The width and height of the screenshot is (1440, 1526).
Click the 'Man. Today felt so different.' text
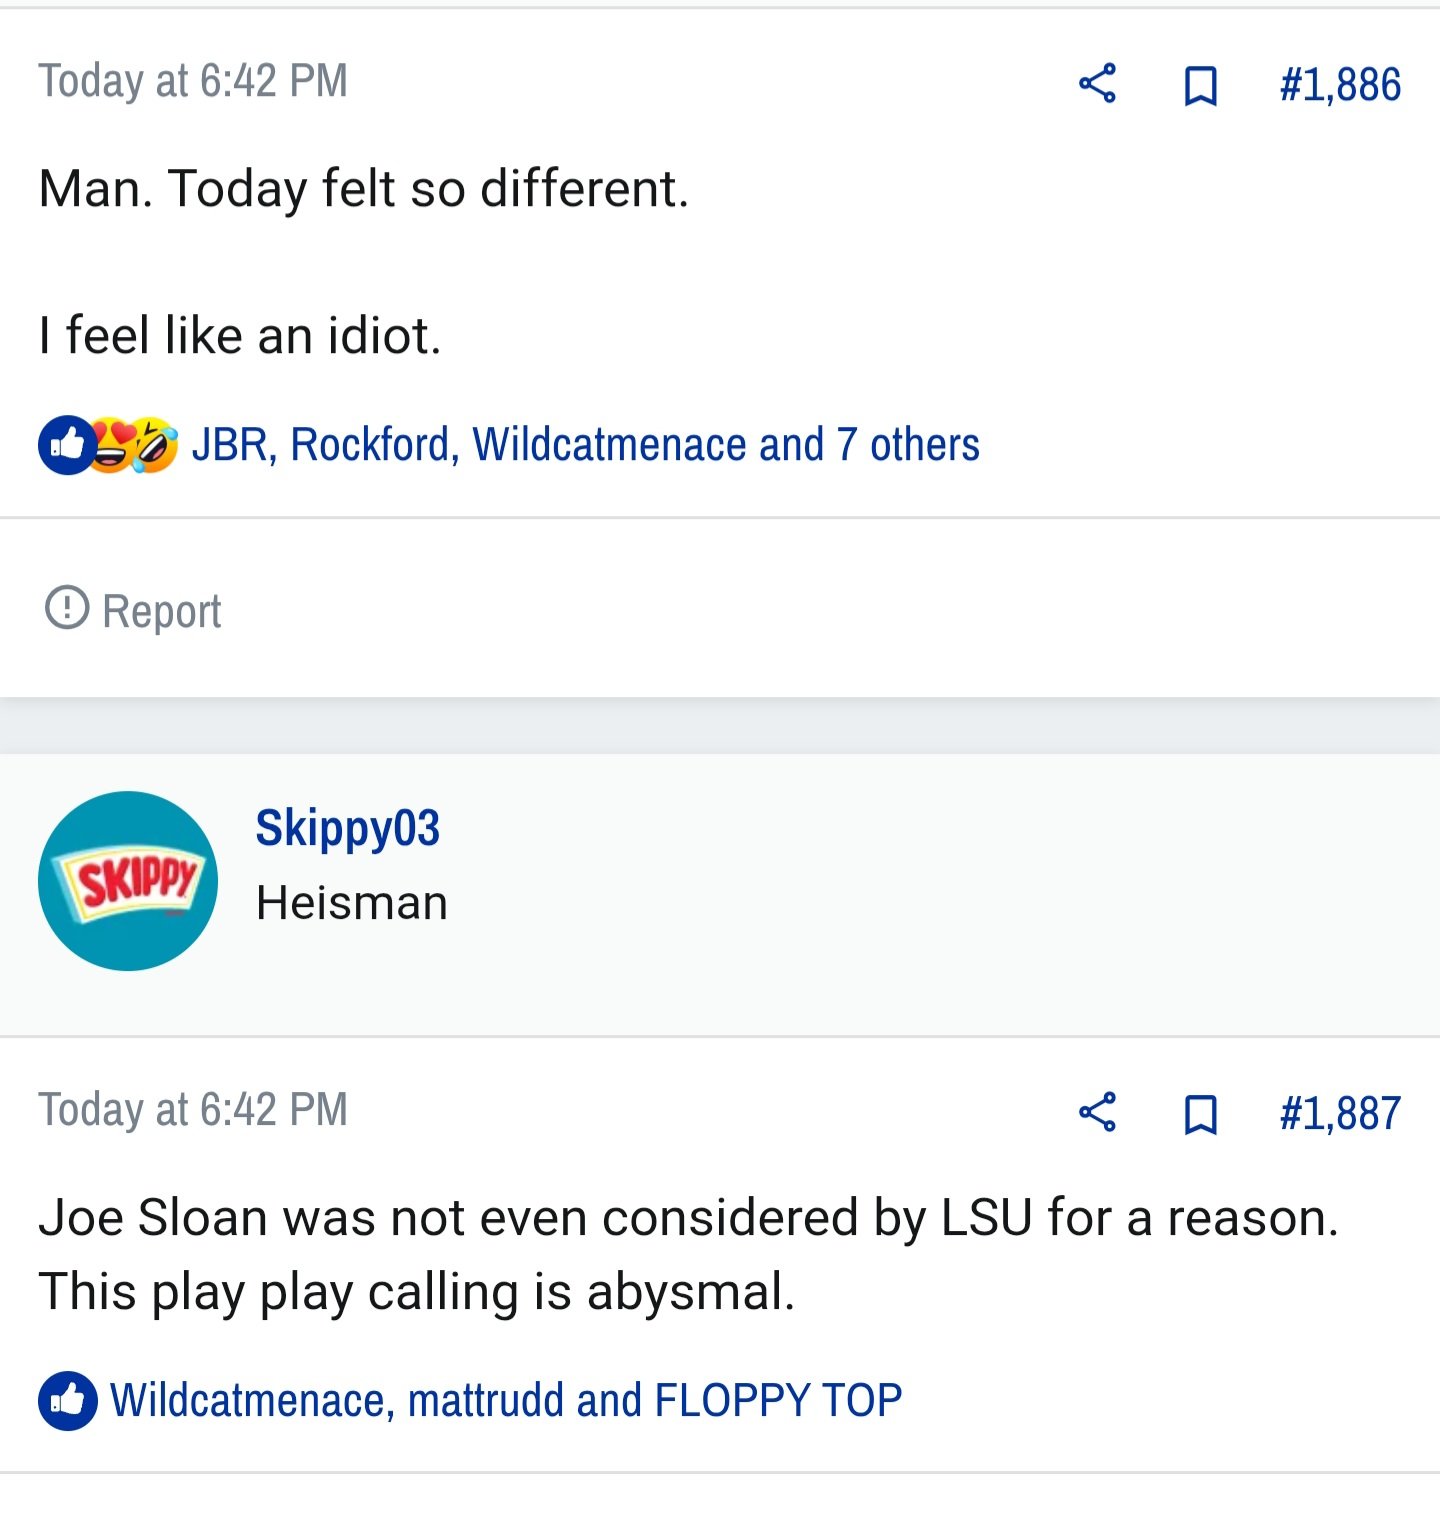pyautogui.click(x=364, y=189)
